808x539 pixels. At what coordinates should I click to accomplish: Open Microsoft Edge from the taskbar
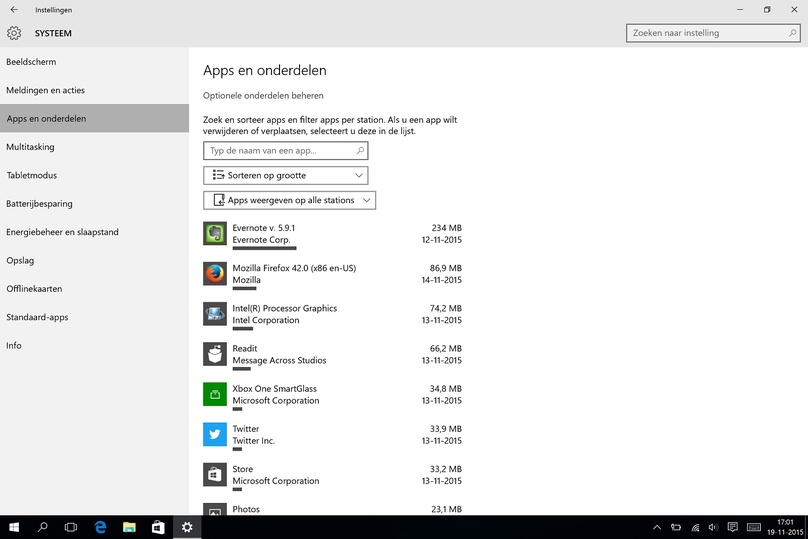100,527
